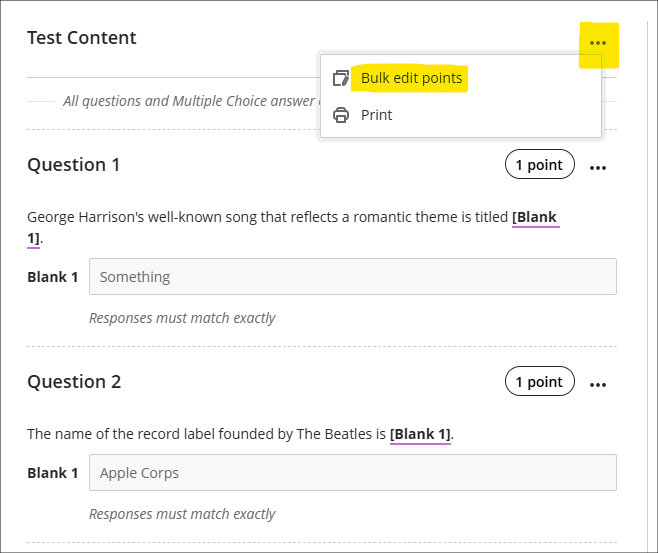Click the printer icon in the menu

[341, 115]
